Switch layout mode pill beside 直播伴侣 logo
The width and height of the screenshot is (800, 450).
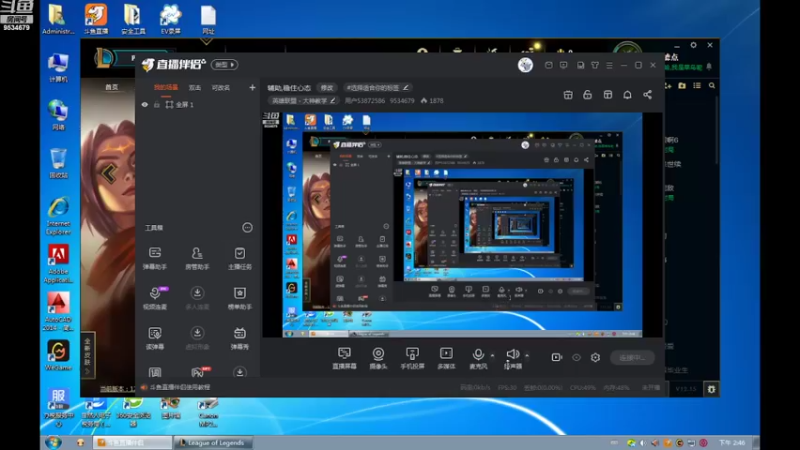click(x=224, y=65)
